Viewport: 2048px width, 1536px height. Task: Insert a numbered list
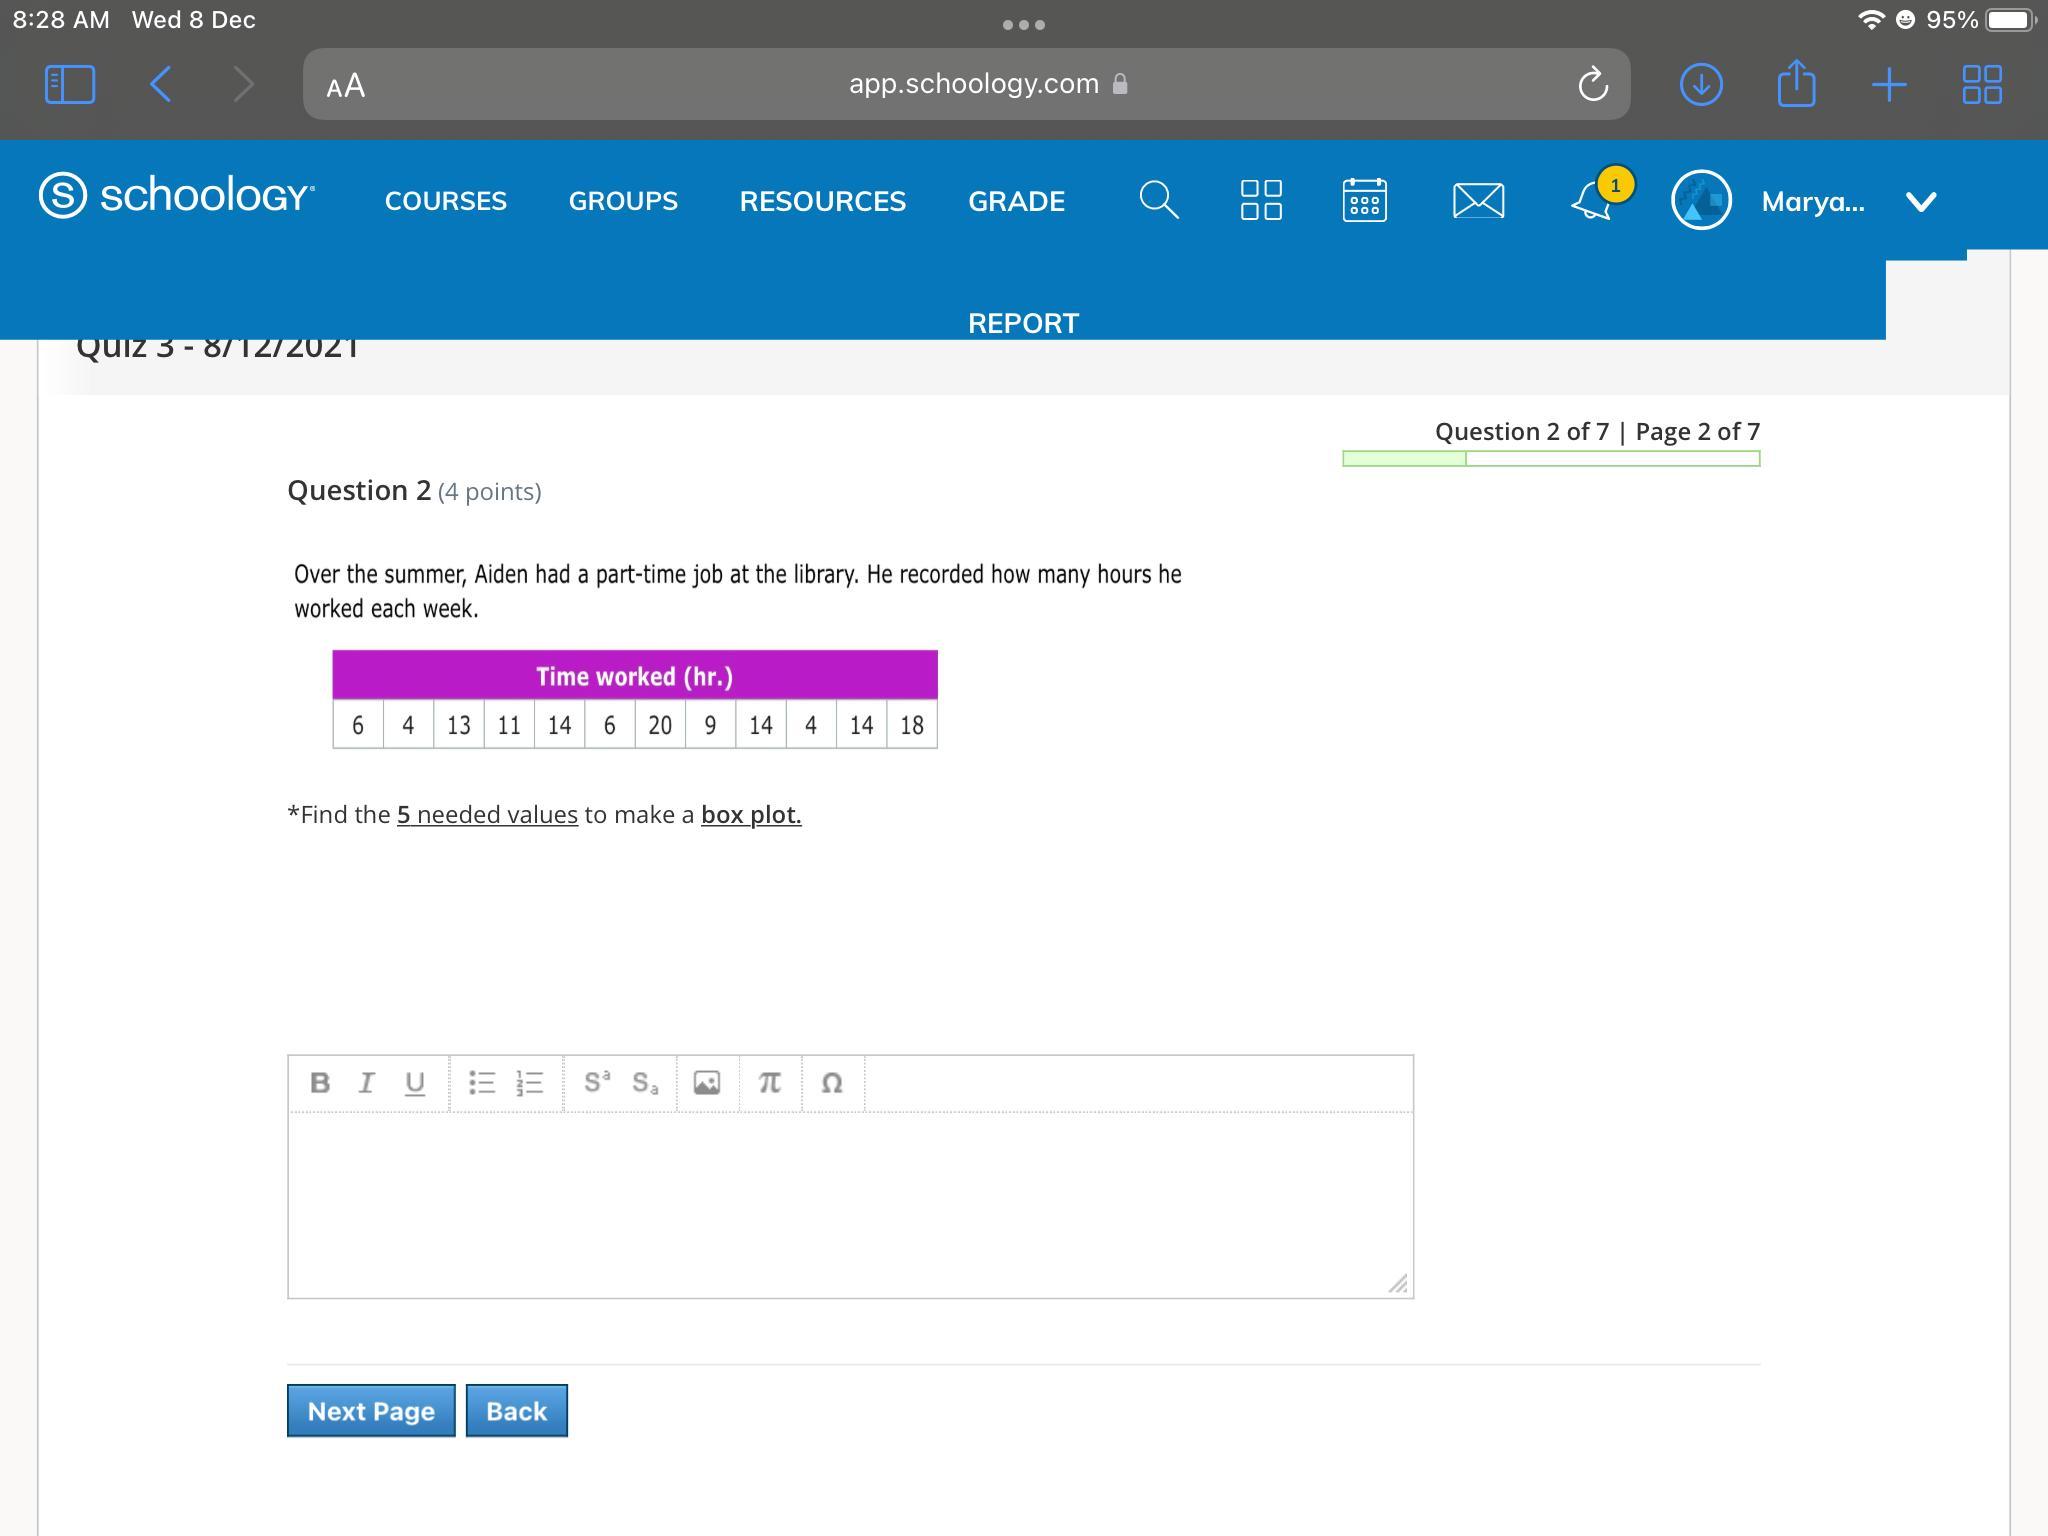click(x=530, y=1083)
